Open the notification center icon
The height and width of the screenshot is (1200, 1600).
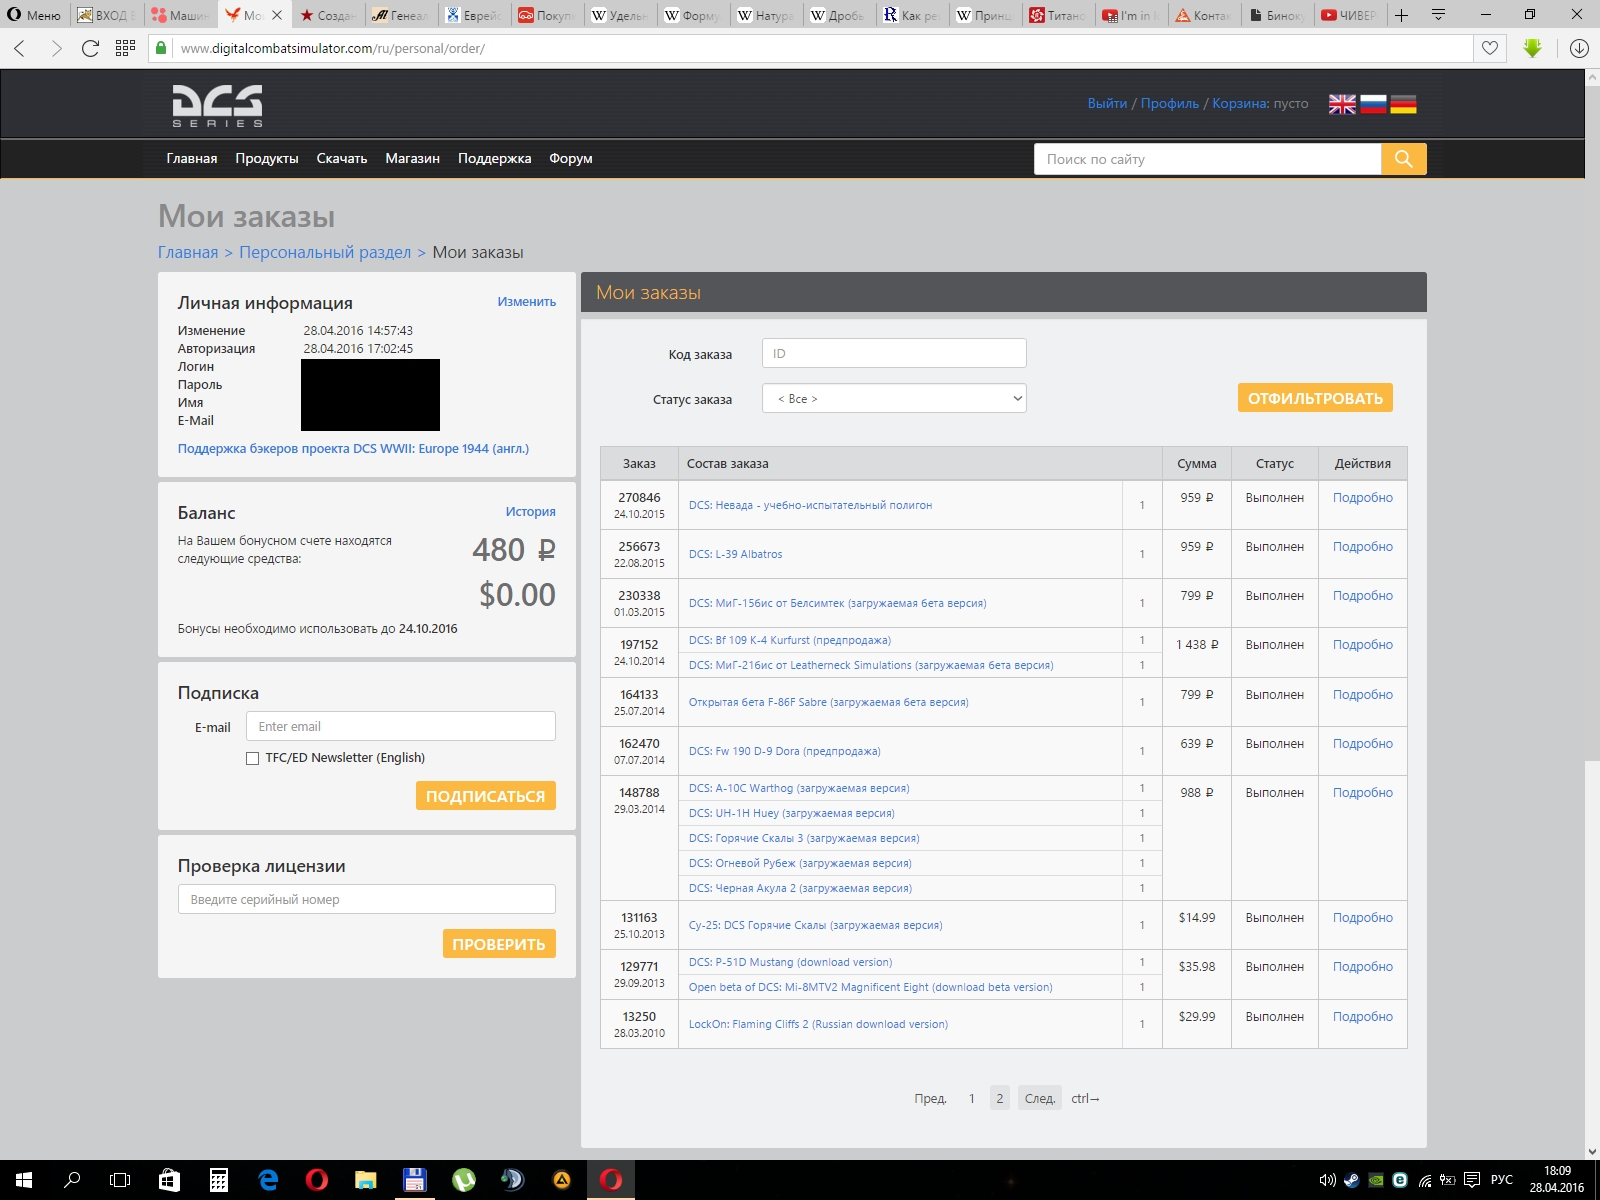coord(1474,1180)
